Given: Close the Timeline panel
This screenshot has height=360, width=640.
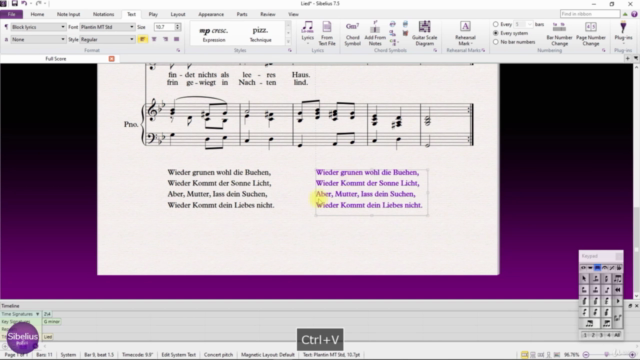Looking at the screenshot, I should [636, 306].
